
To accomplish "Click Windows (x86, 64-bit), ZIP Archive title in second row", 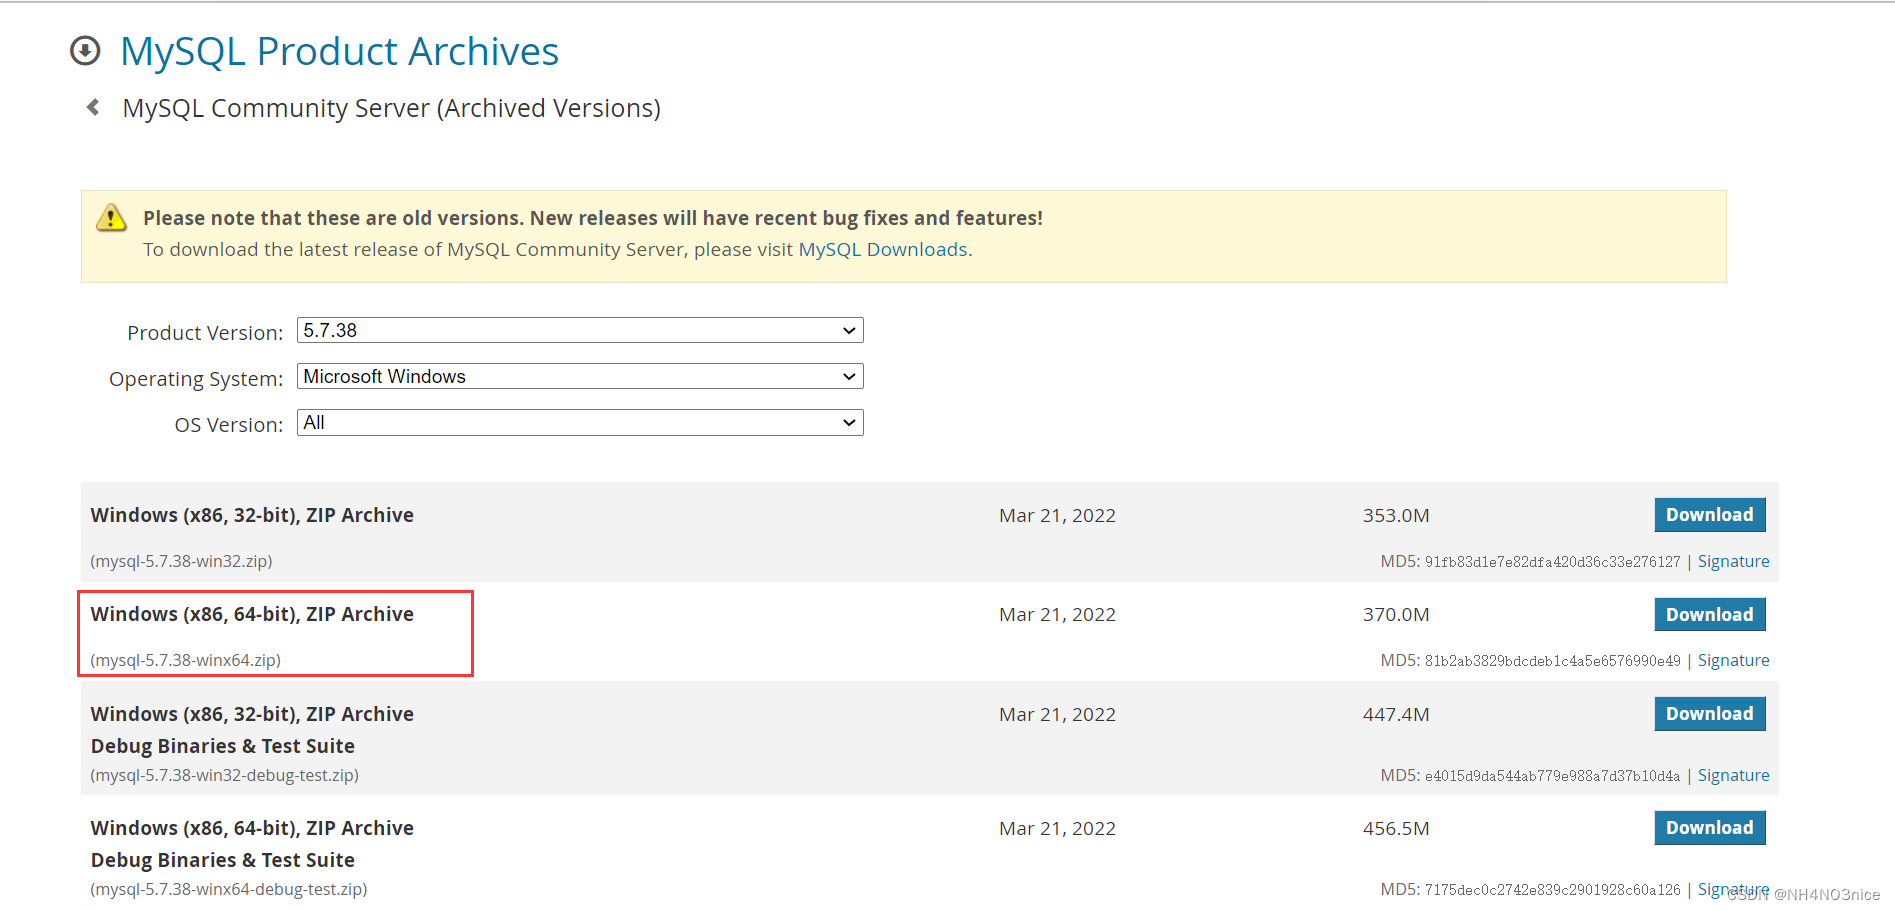I will coord(252,614).
